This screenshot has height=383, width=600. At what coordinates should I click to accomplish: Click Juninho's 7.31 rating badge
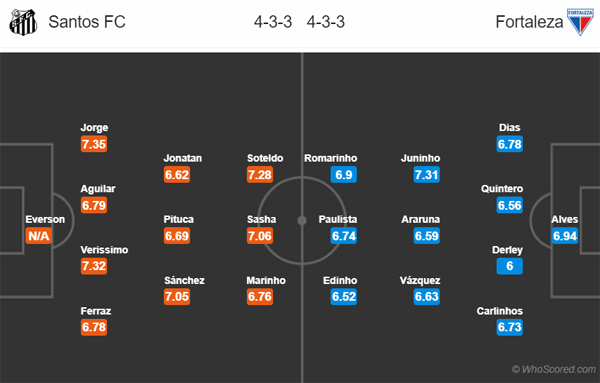(427, 175)
